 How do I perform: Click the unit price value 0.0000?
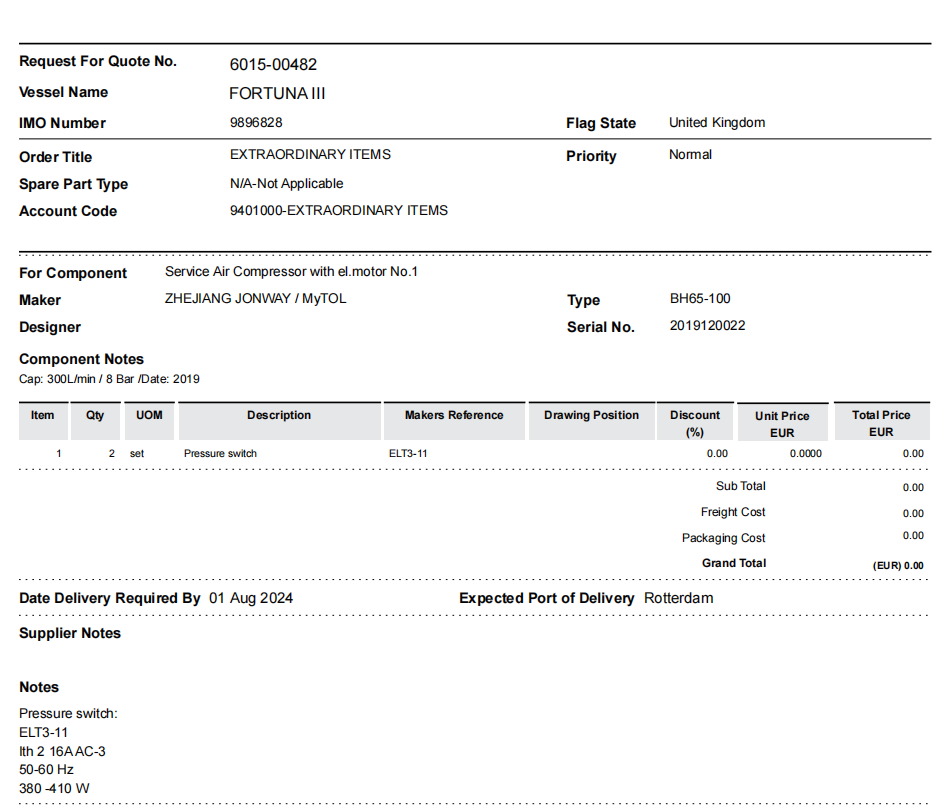806,454
